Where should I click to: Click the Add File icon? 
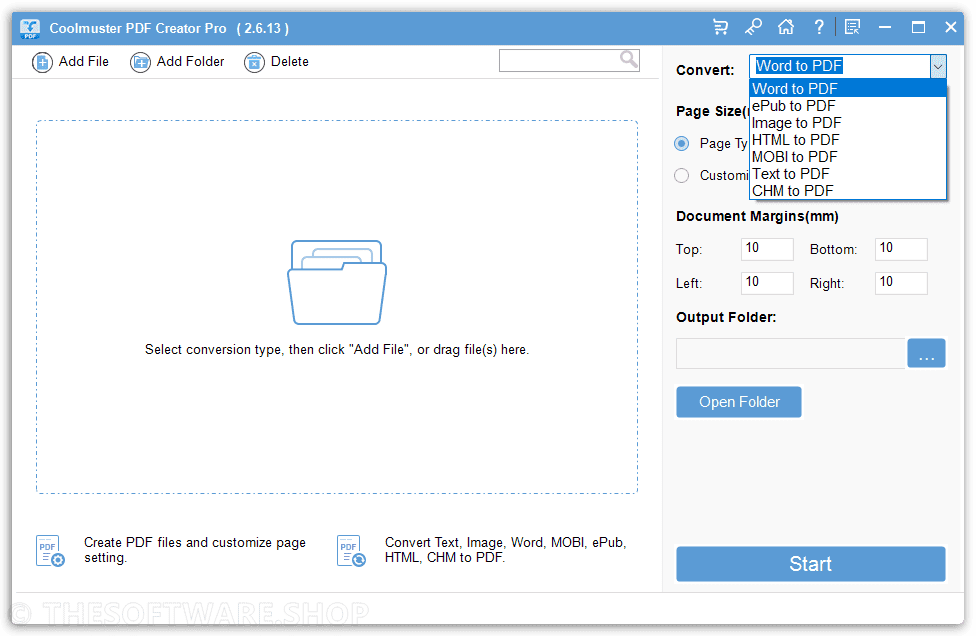42,62
